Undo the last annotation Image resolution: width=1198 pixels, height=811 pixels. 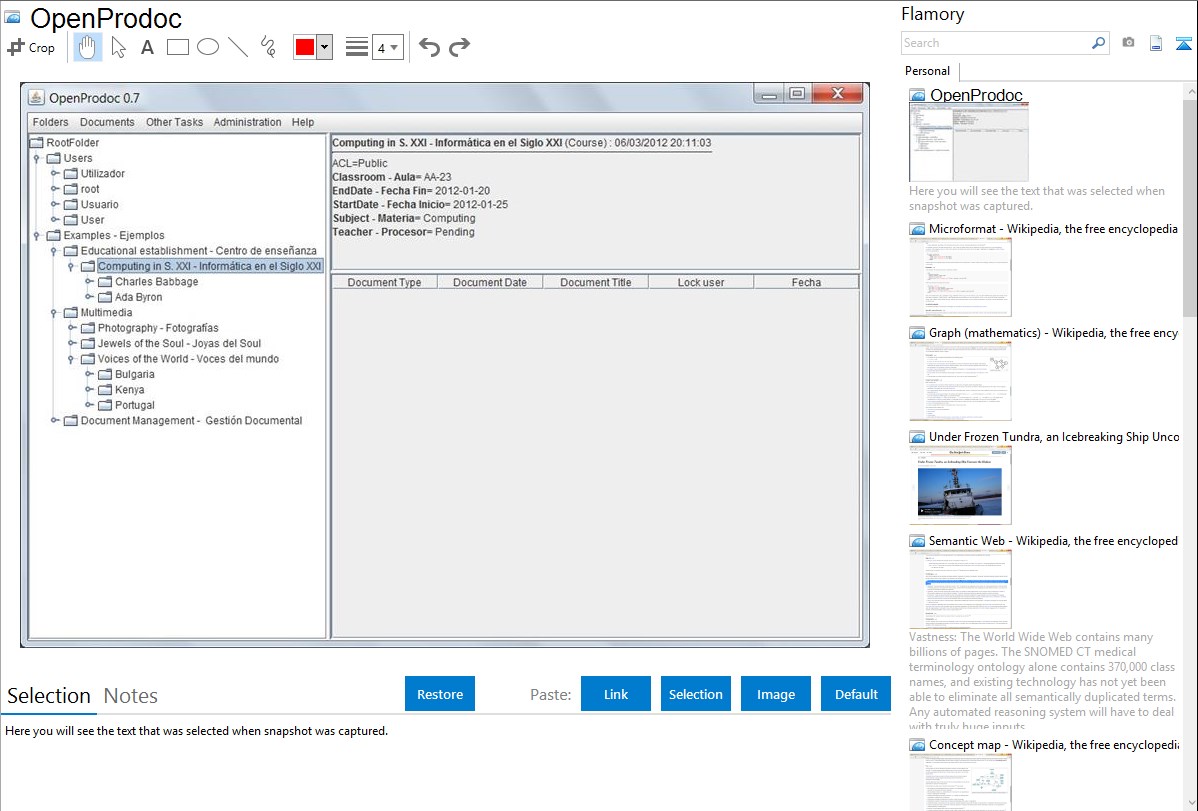[x=429, y=47]
